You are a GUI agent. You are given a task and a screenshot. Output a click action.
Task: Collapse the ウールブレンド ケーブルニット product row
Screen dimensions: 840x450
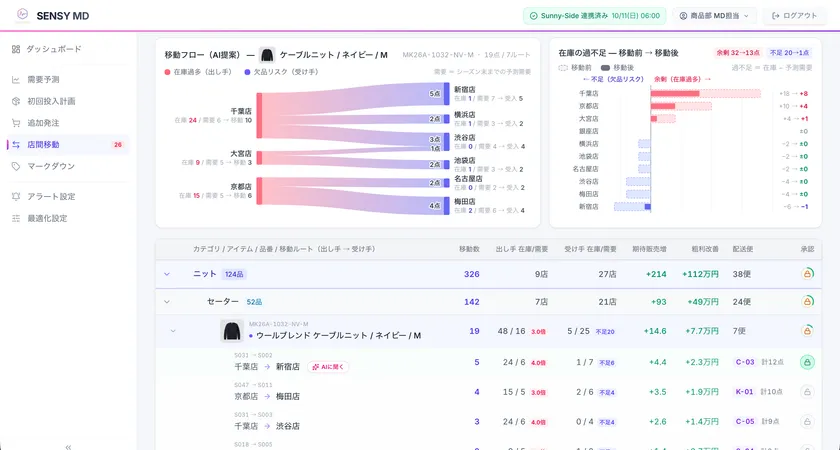172,331
